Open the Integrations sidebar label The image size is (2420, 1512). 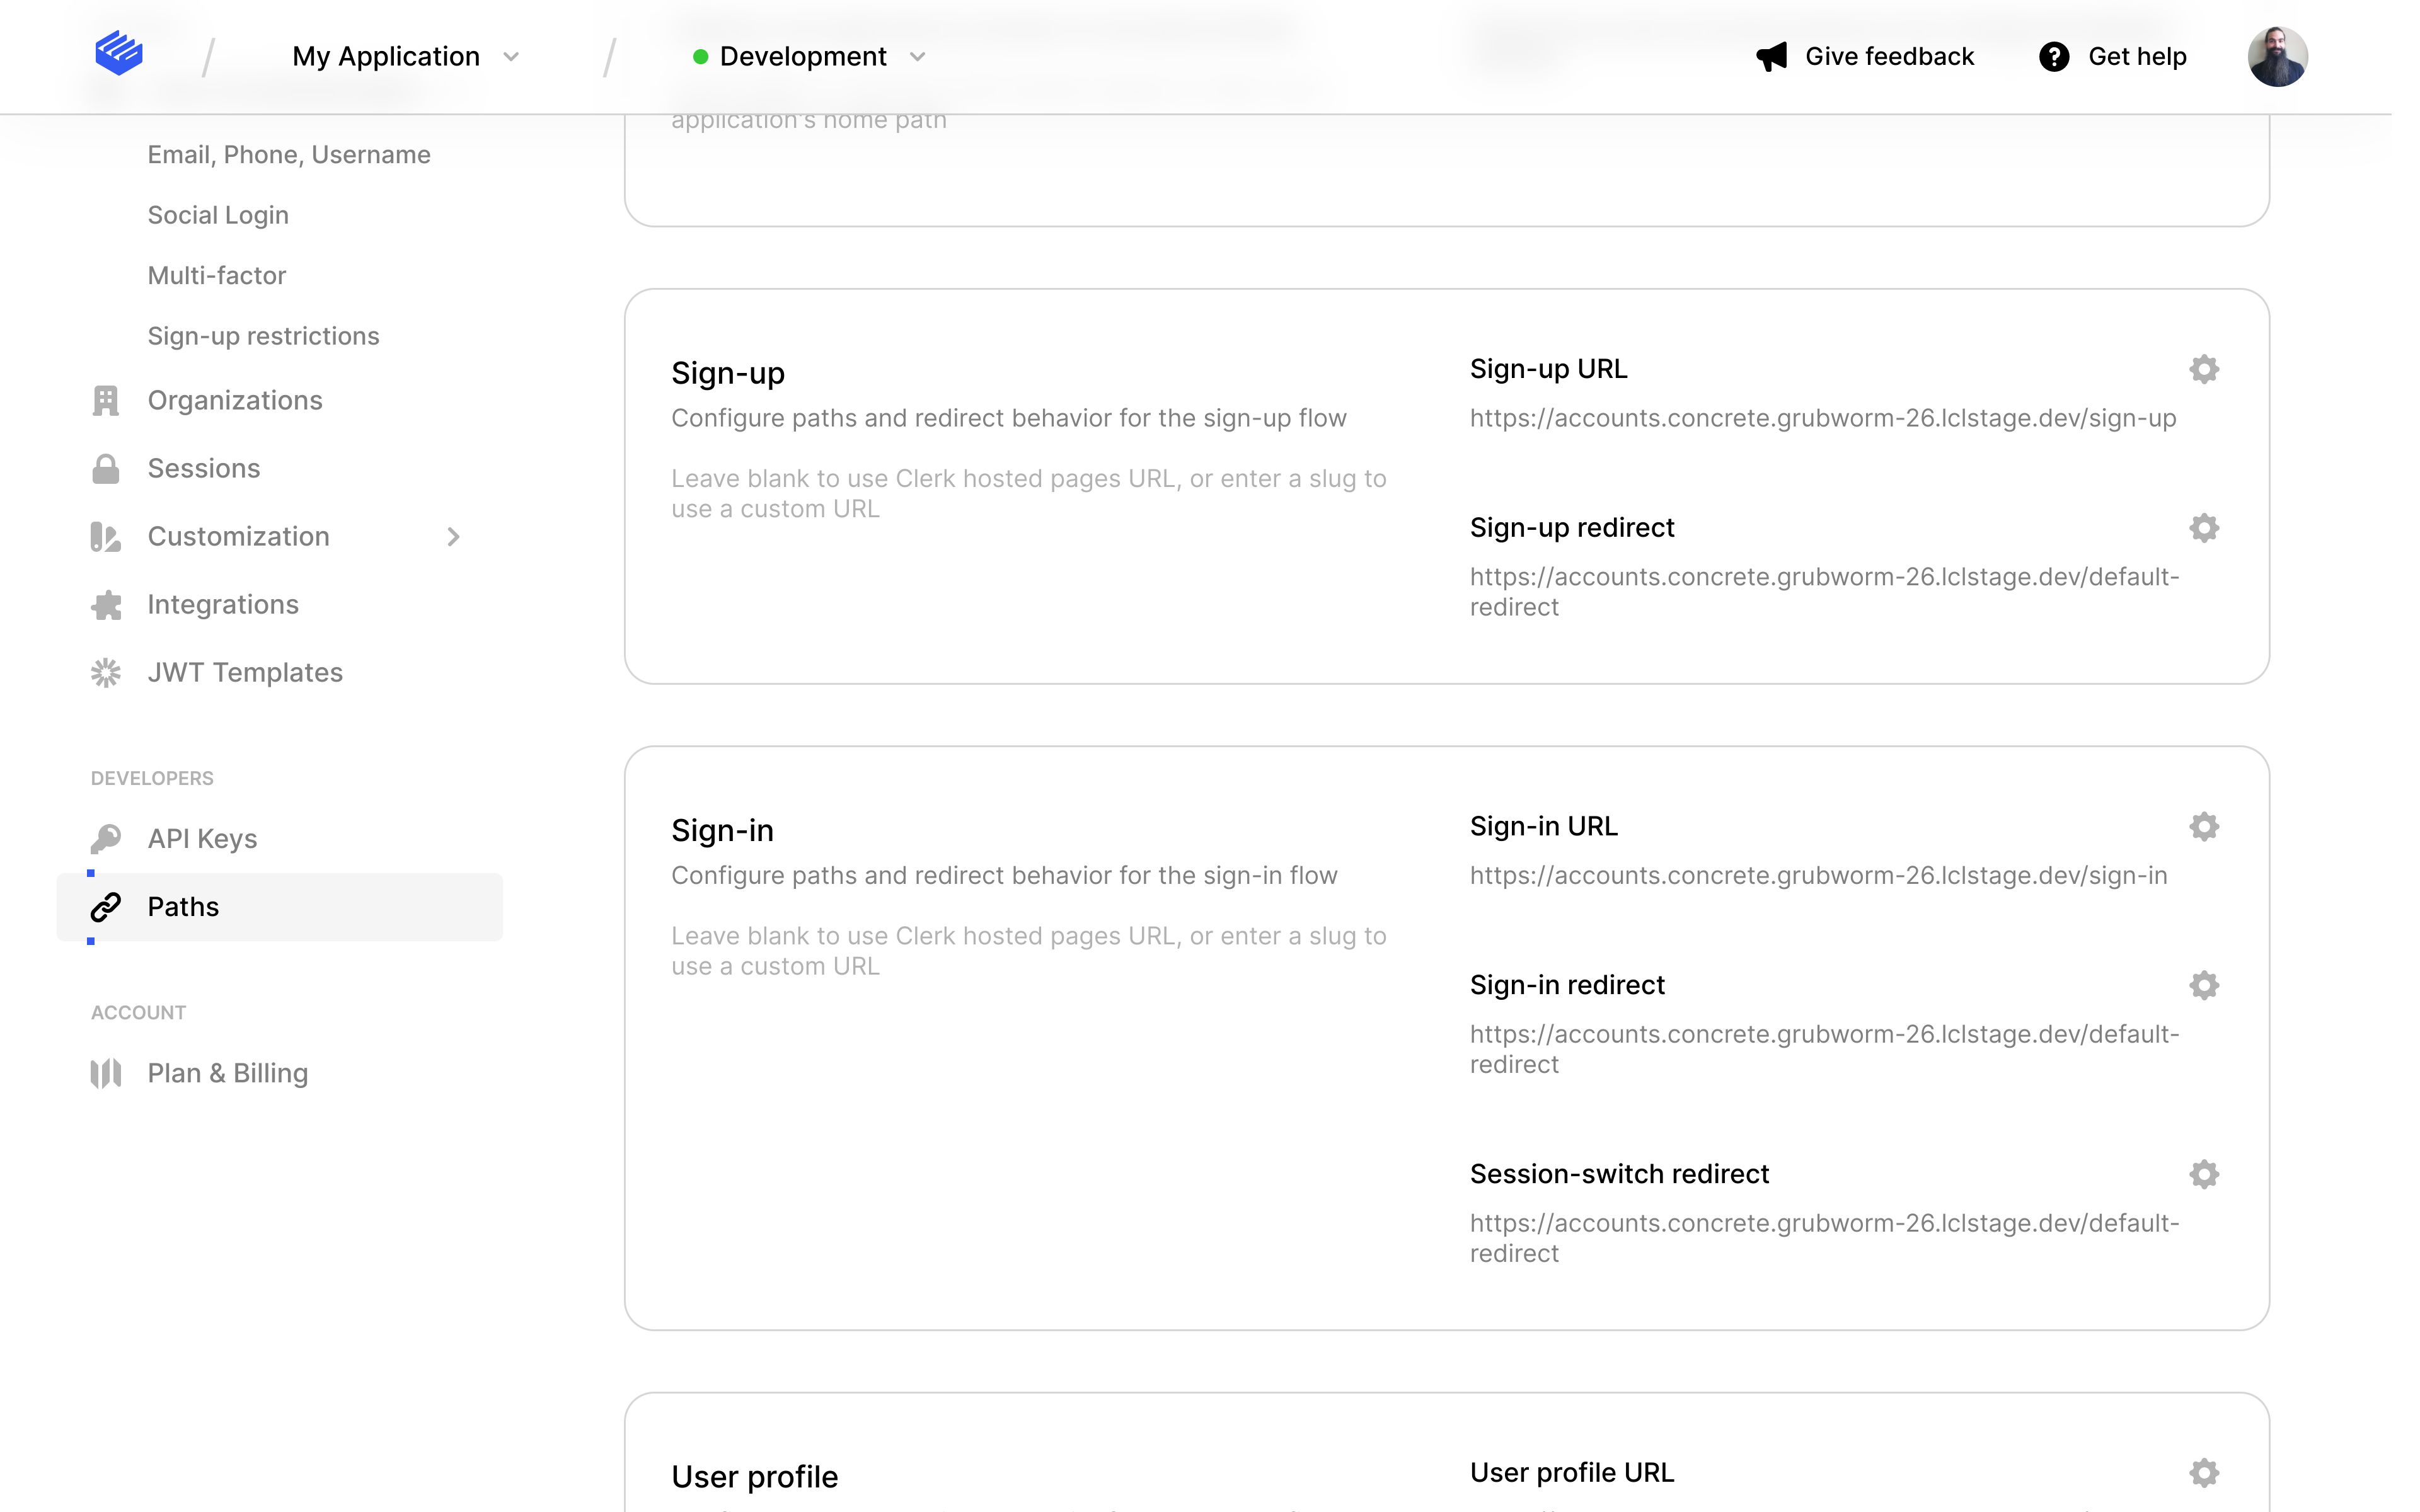point(223,605)
